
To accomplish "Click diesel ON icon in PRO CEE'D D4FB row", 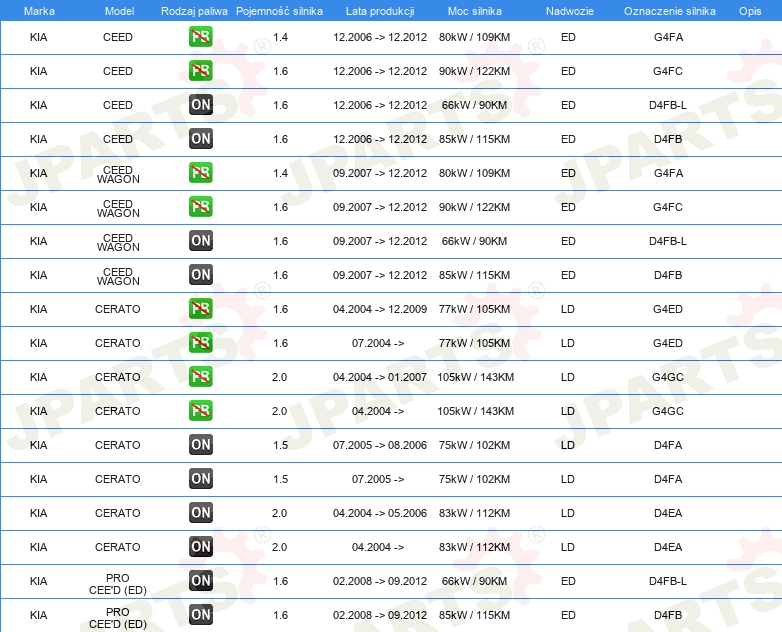I will coord(200,614).
